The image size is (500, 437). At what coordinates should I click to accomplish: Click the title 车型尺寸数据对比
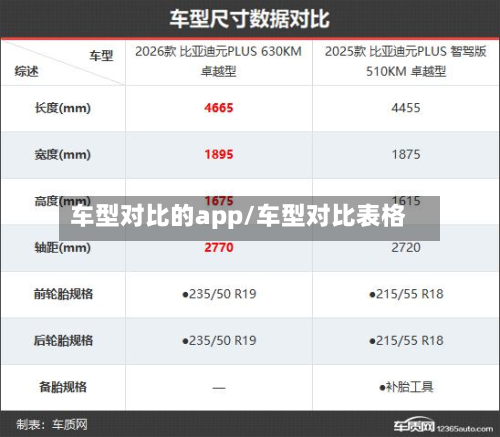pyautogui.click(x=250, y=19)
